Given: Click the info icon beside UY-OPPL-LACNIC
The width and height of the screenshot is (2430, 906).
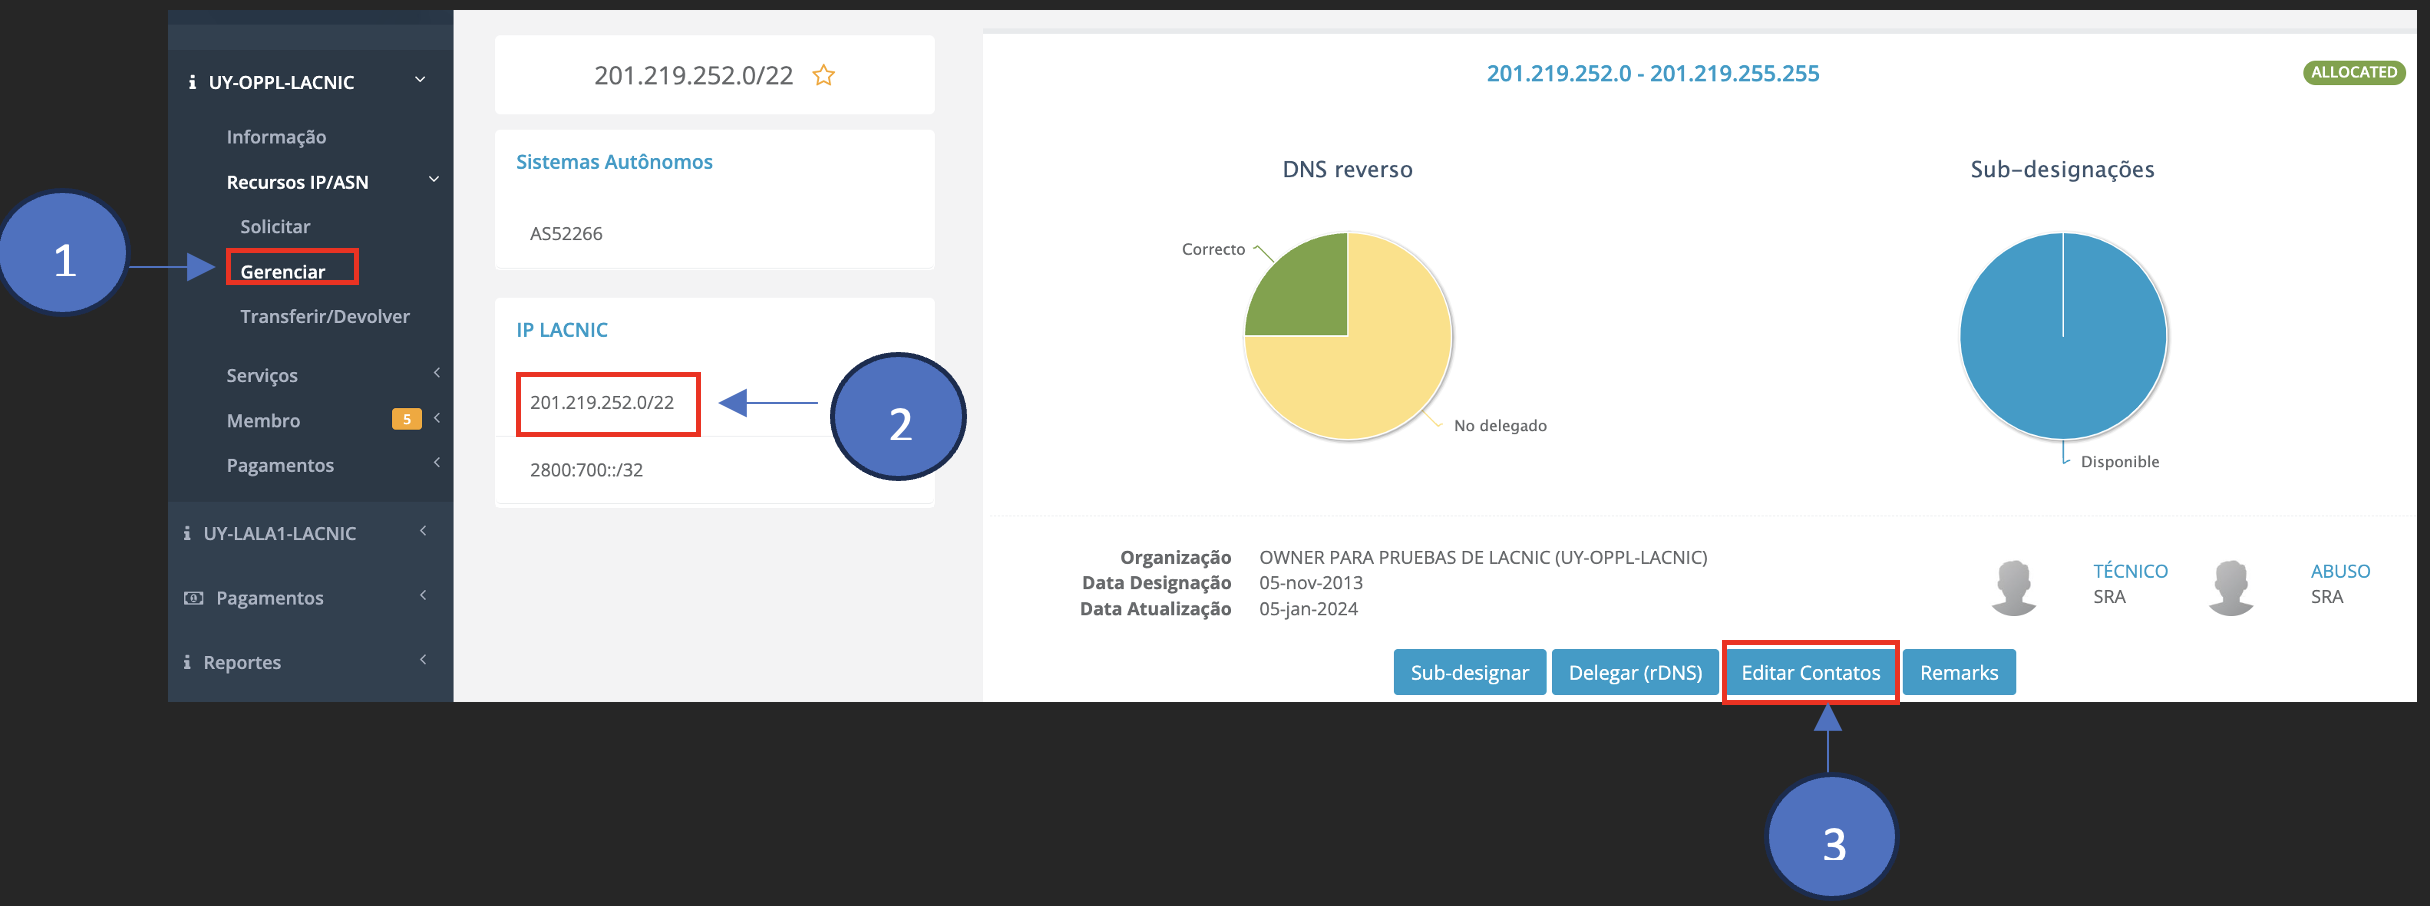Looking at the screenshot, I should (x=192, y=83).
